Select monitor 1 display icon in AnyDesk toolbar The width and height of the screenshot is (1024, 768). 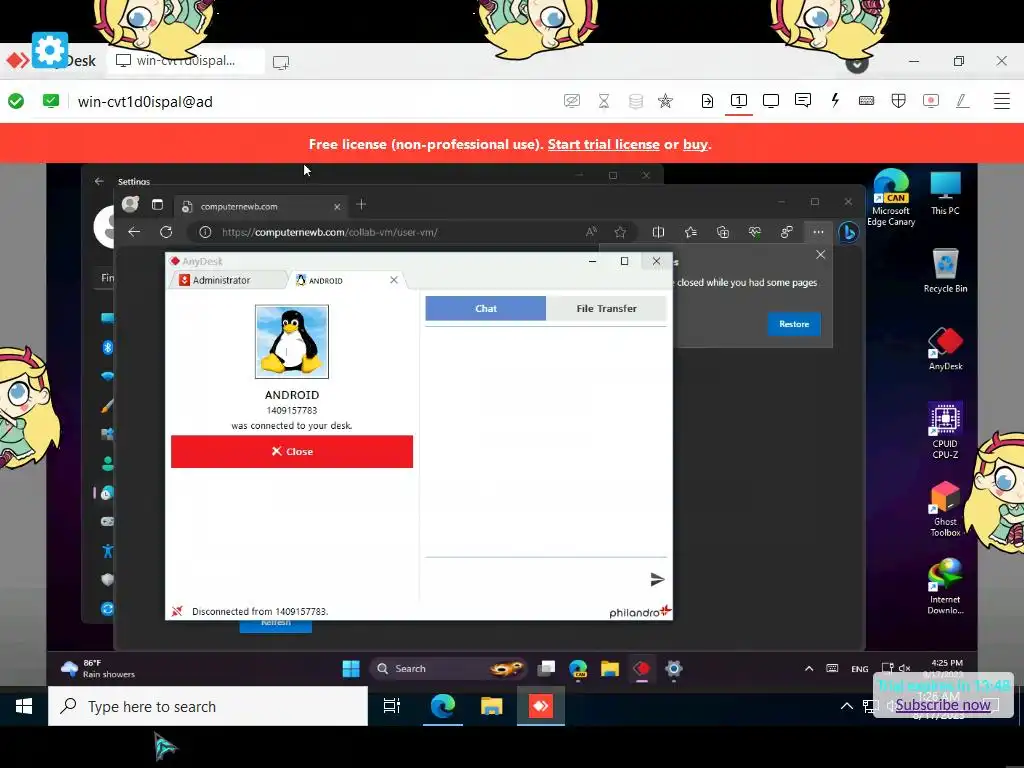tap(739, 101)
